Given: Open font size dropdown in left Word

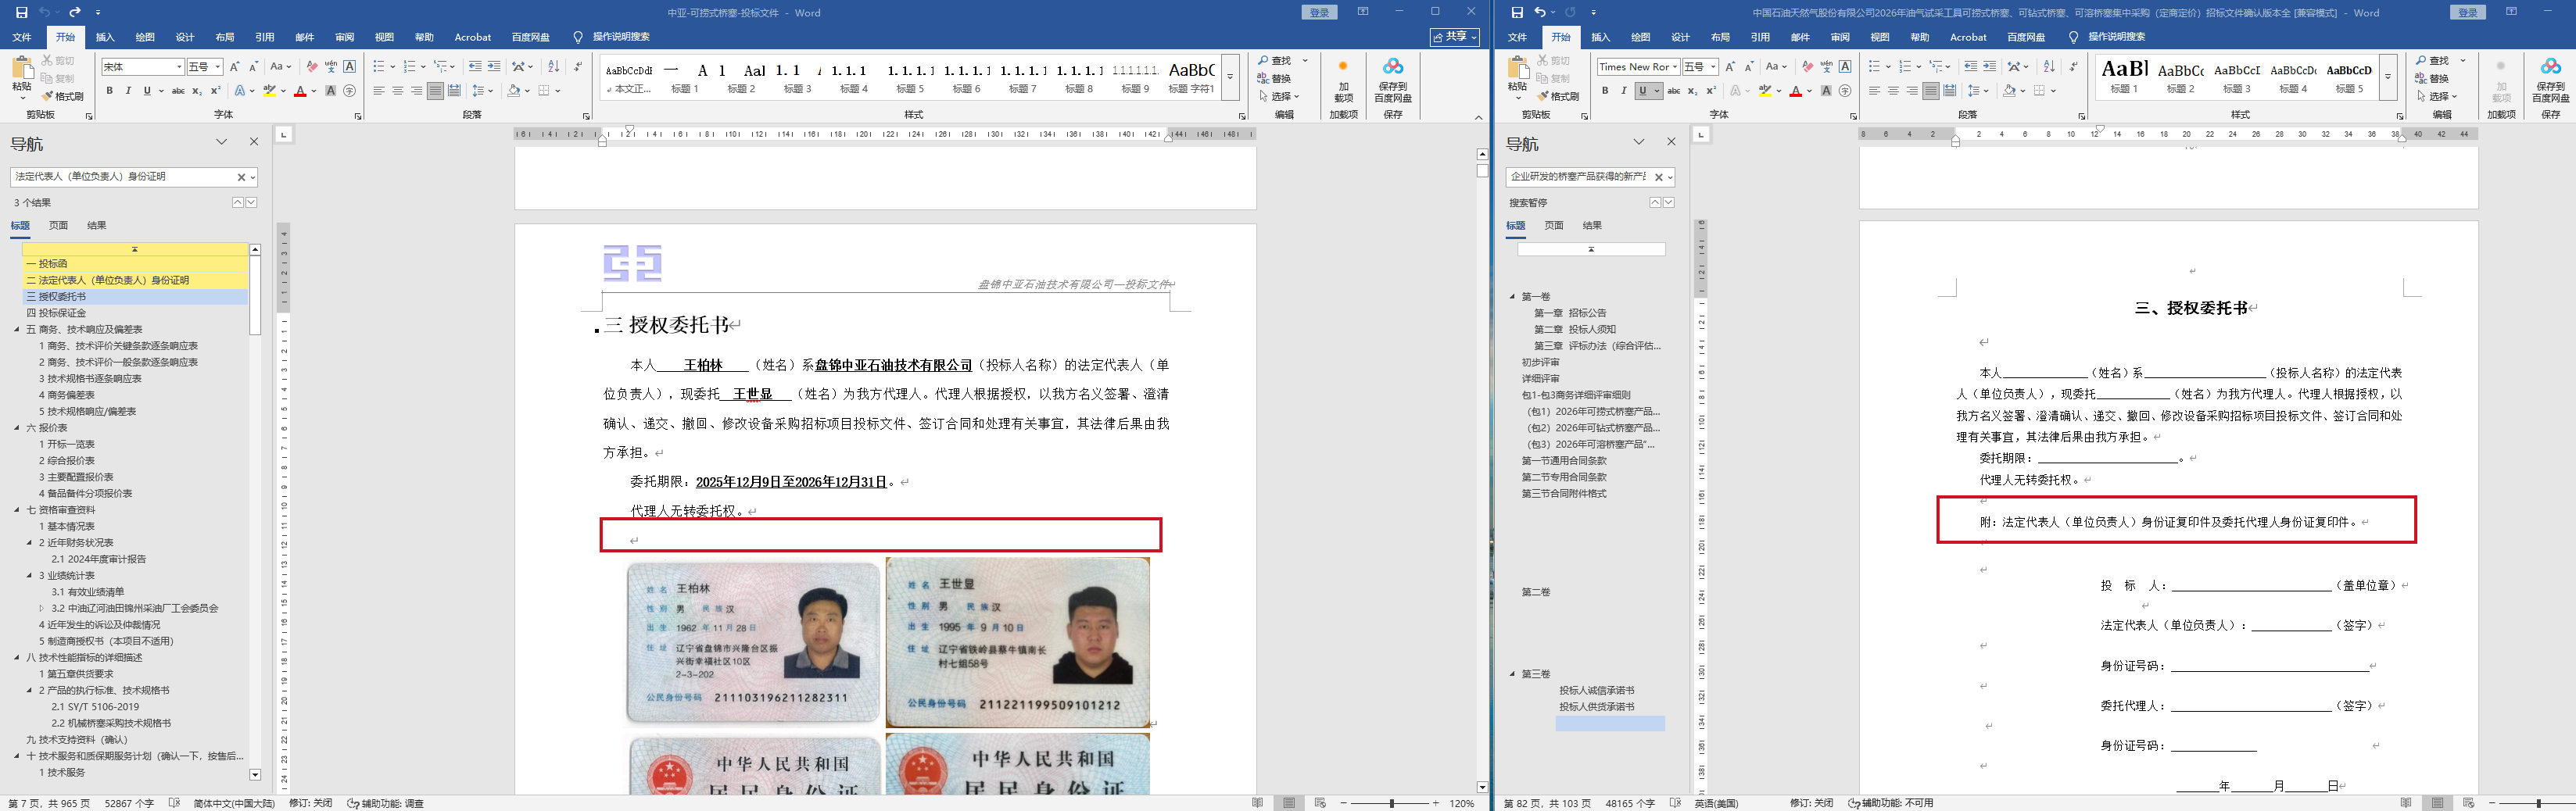Looking at the screenshot, I should (x=217, y=67).
